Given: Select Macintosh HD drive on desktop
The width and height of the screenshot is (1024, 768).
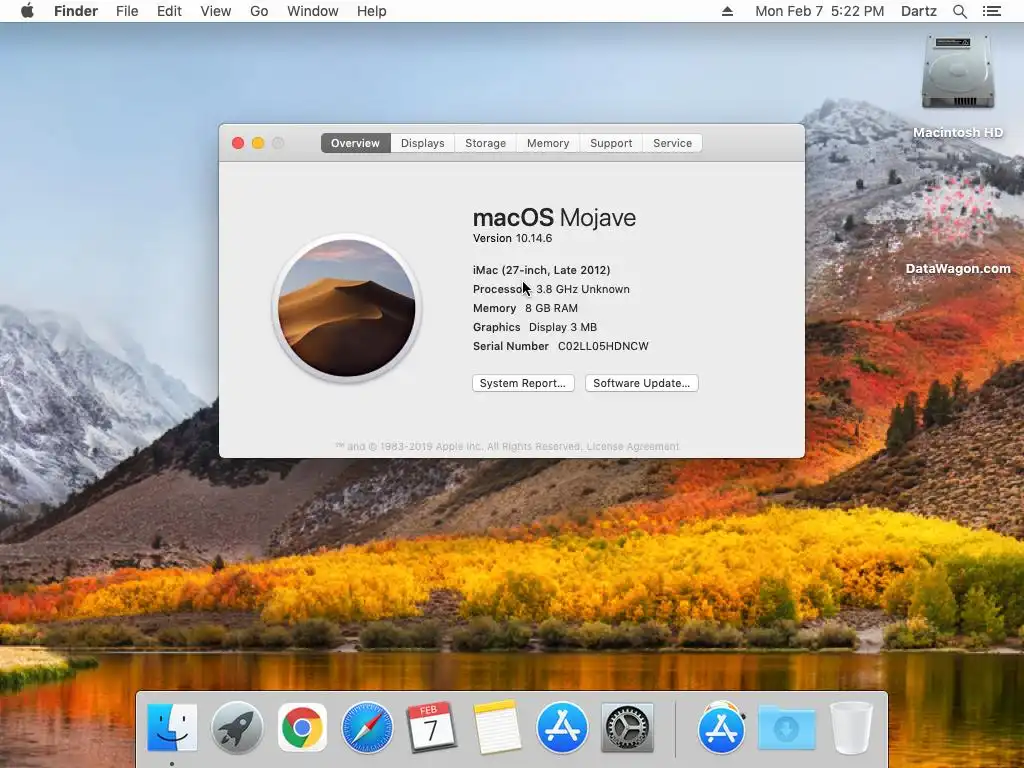Looking at the screenshot, I should [957, 86].
